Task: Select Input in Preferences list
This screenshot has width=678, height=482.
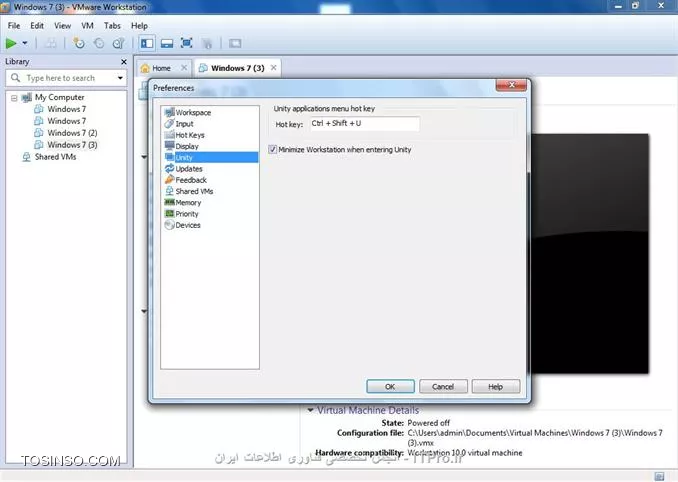Action: click(x=184, y=124)
